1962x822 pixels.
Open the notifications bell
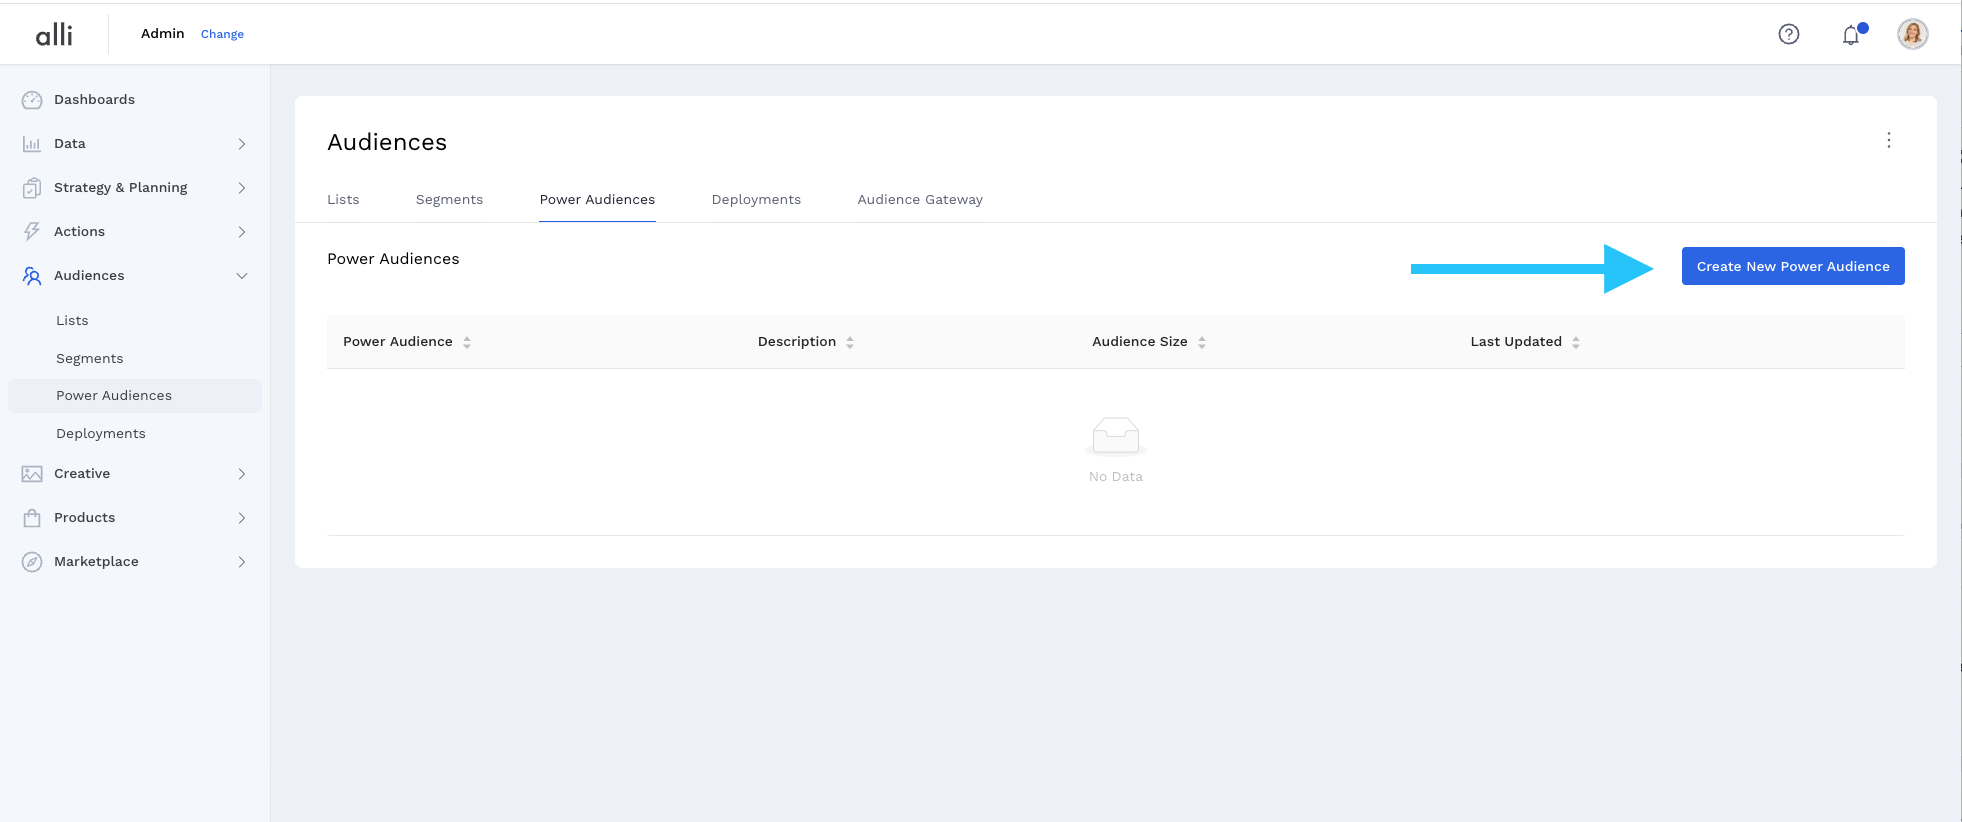pyautogui.click(x=1851, y=35)
